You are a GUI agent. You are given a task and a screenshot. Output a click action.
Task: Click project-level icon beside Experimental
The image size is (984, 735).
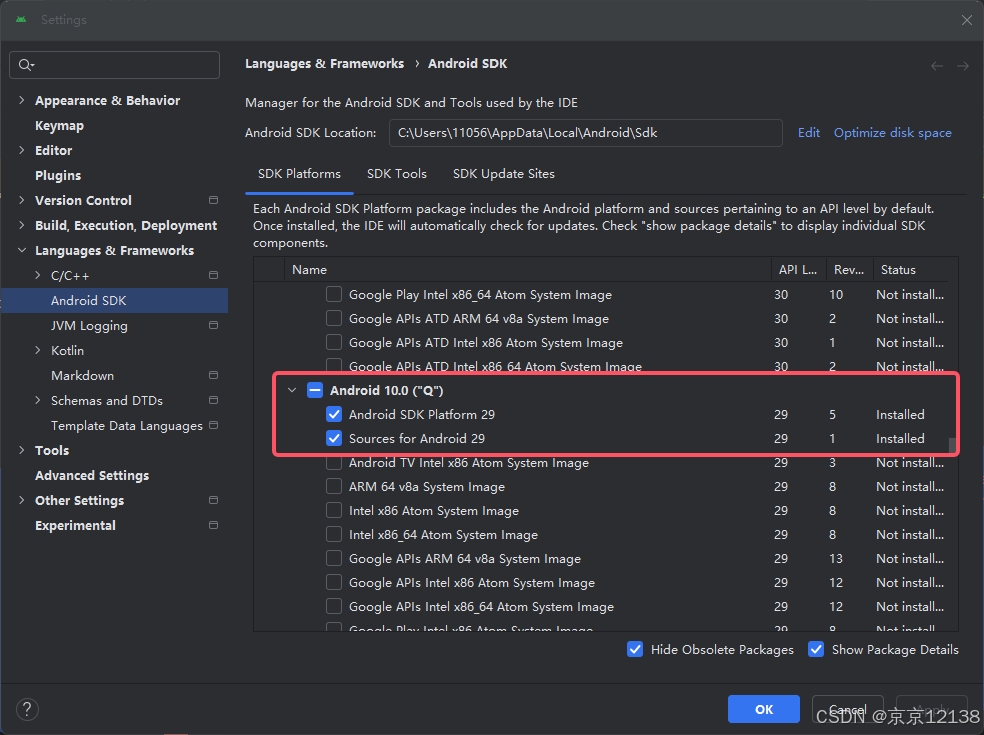(213, 525)
